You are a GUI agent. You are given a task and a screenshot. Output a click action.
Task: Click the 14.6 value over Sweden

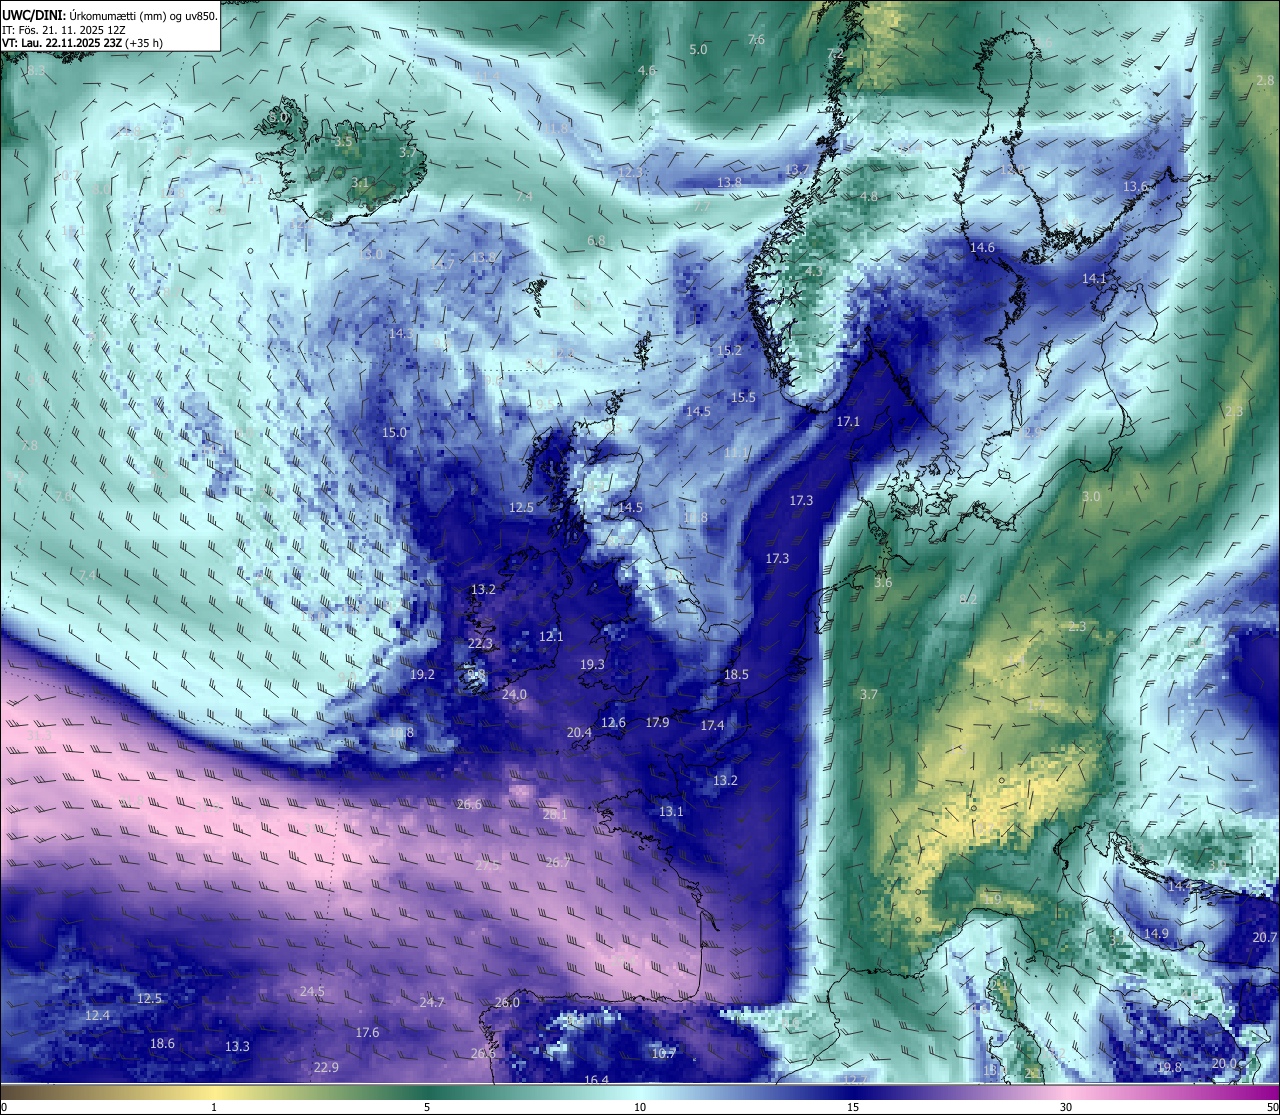(x=983, y=247)
